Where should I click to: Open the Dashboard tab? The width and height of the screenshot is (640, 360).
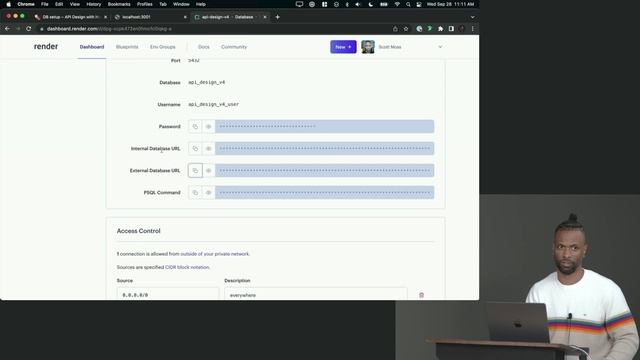click(x=92, y=47)
